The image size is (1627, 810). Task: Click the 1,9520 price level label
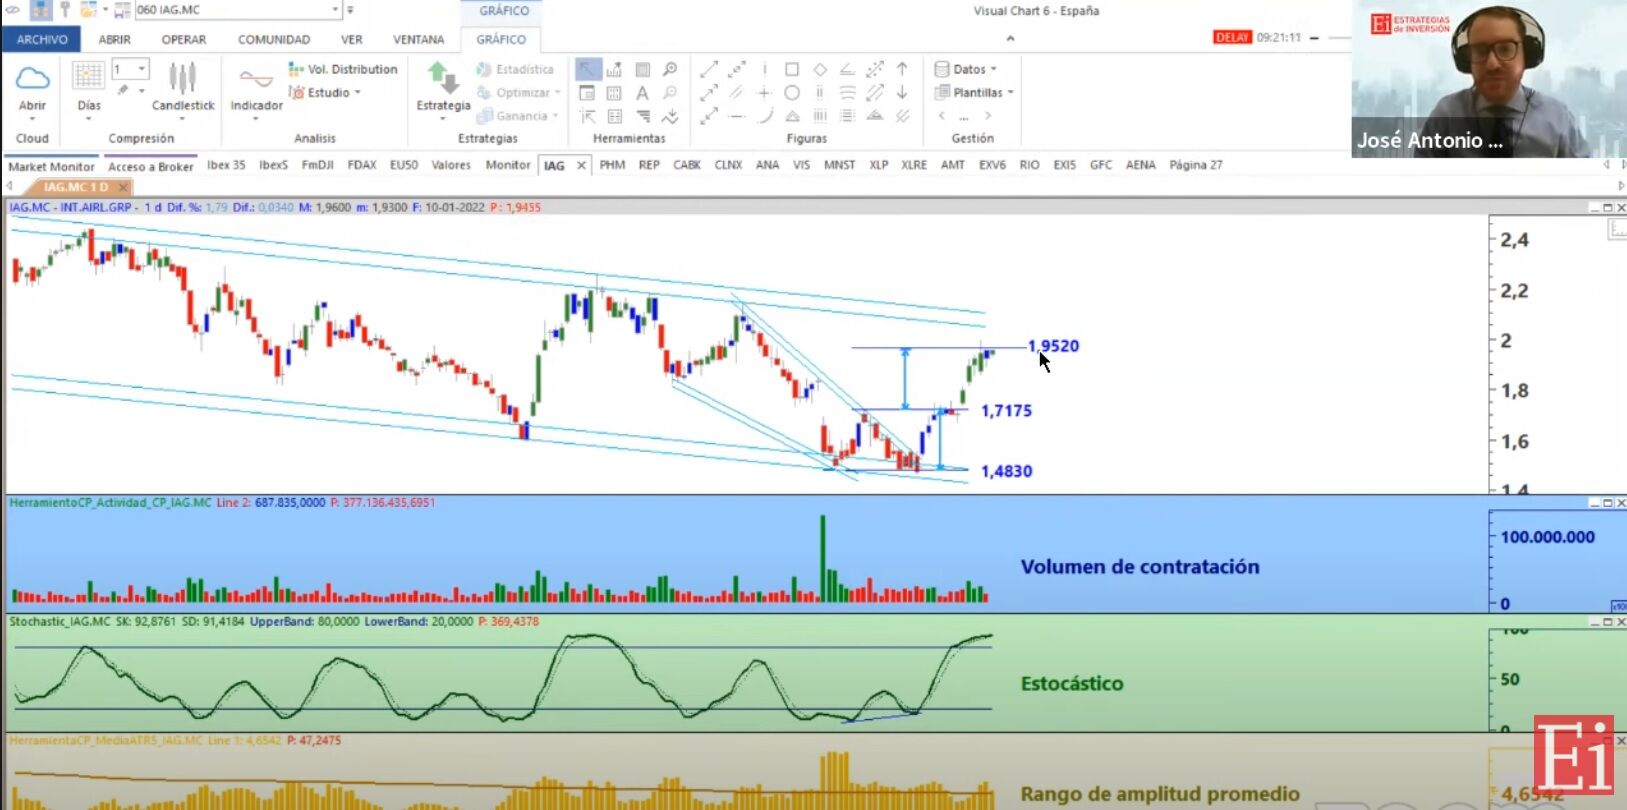1053,346
